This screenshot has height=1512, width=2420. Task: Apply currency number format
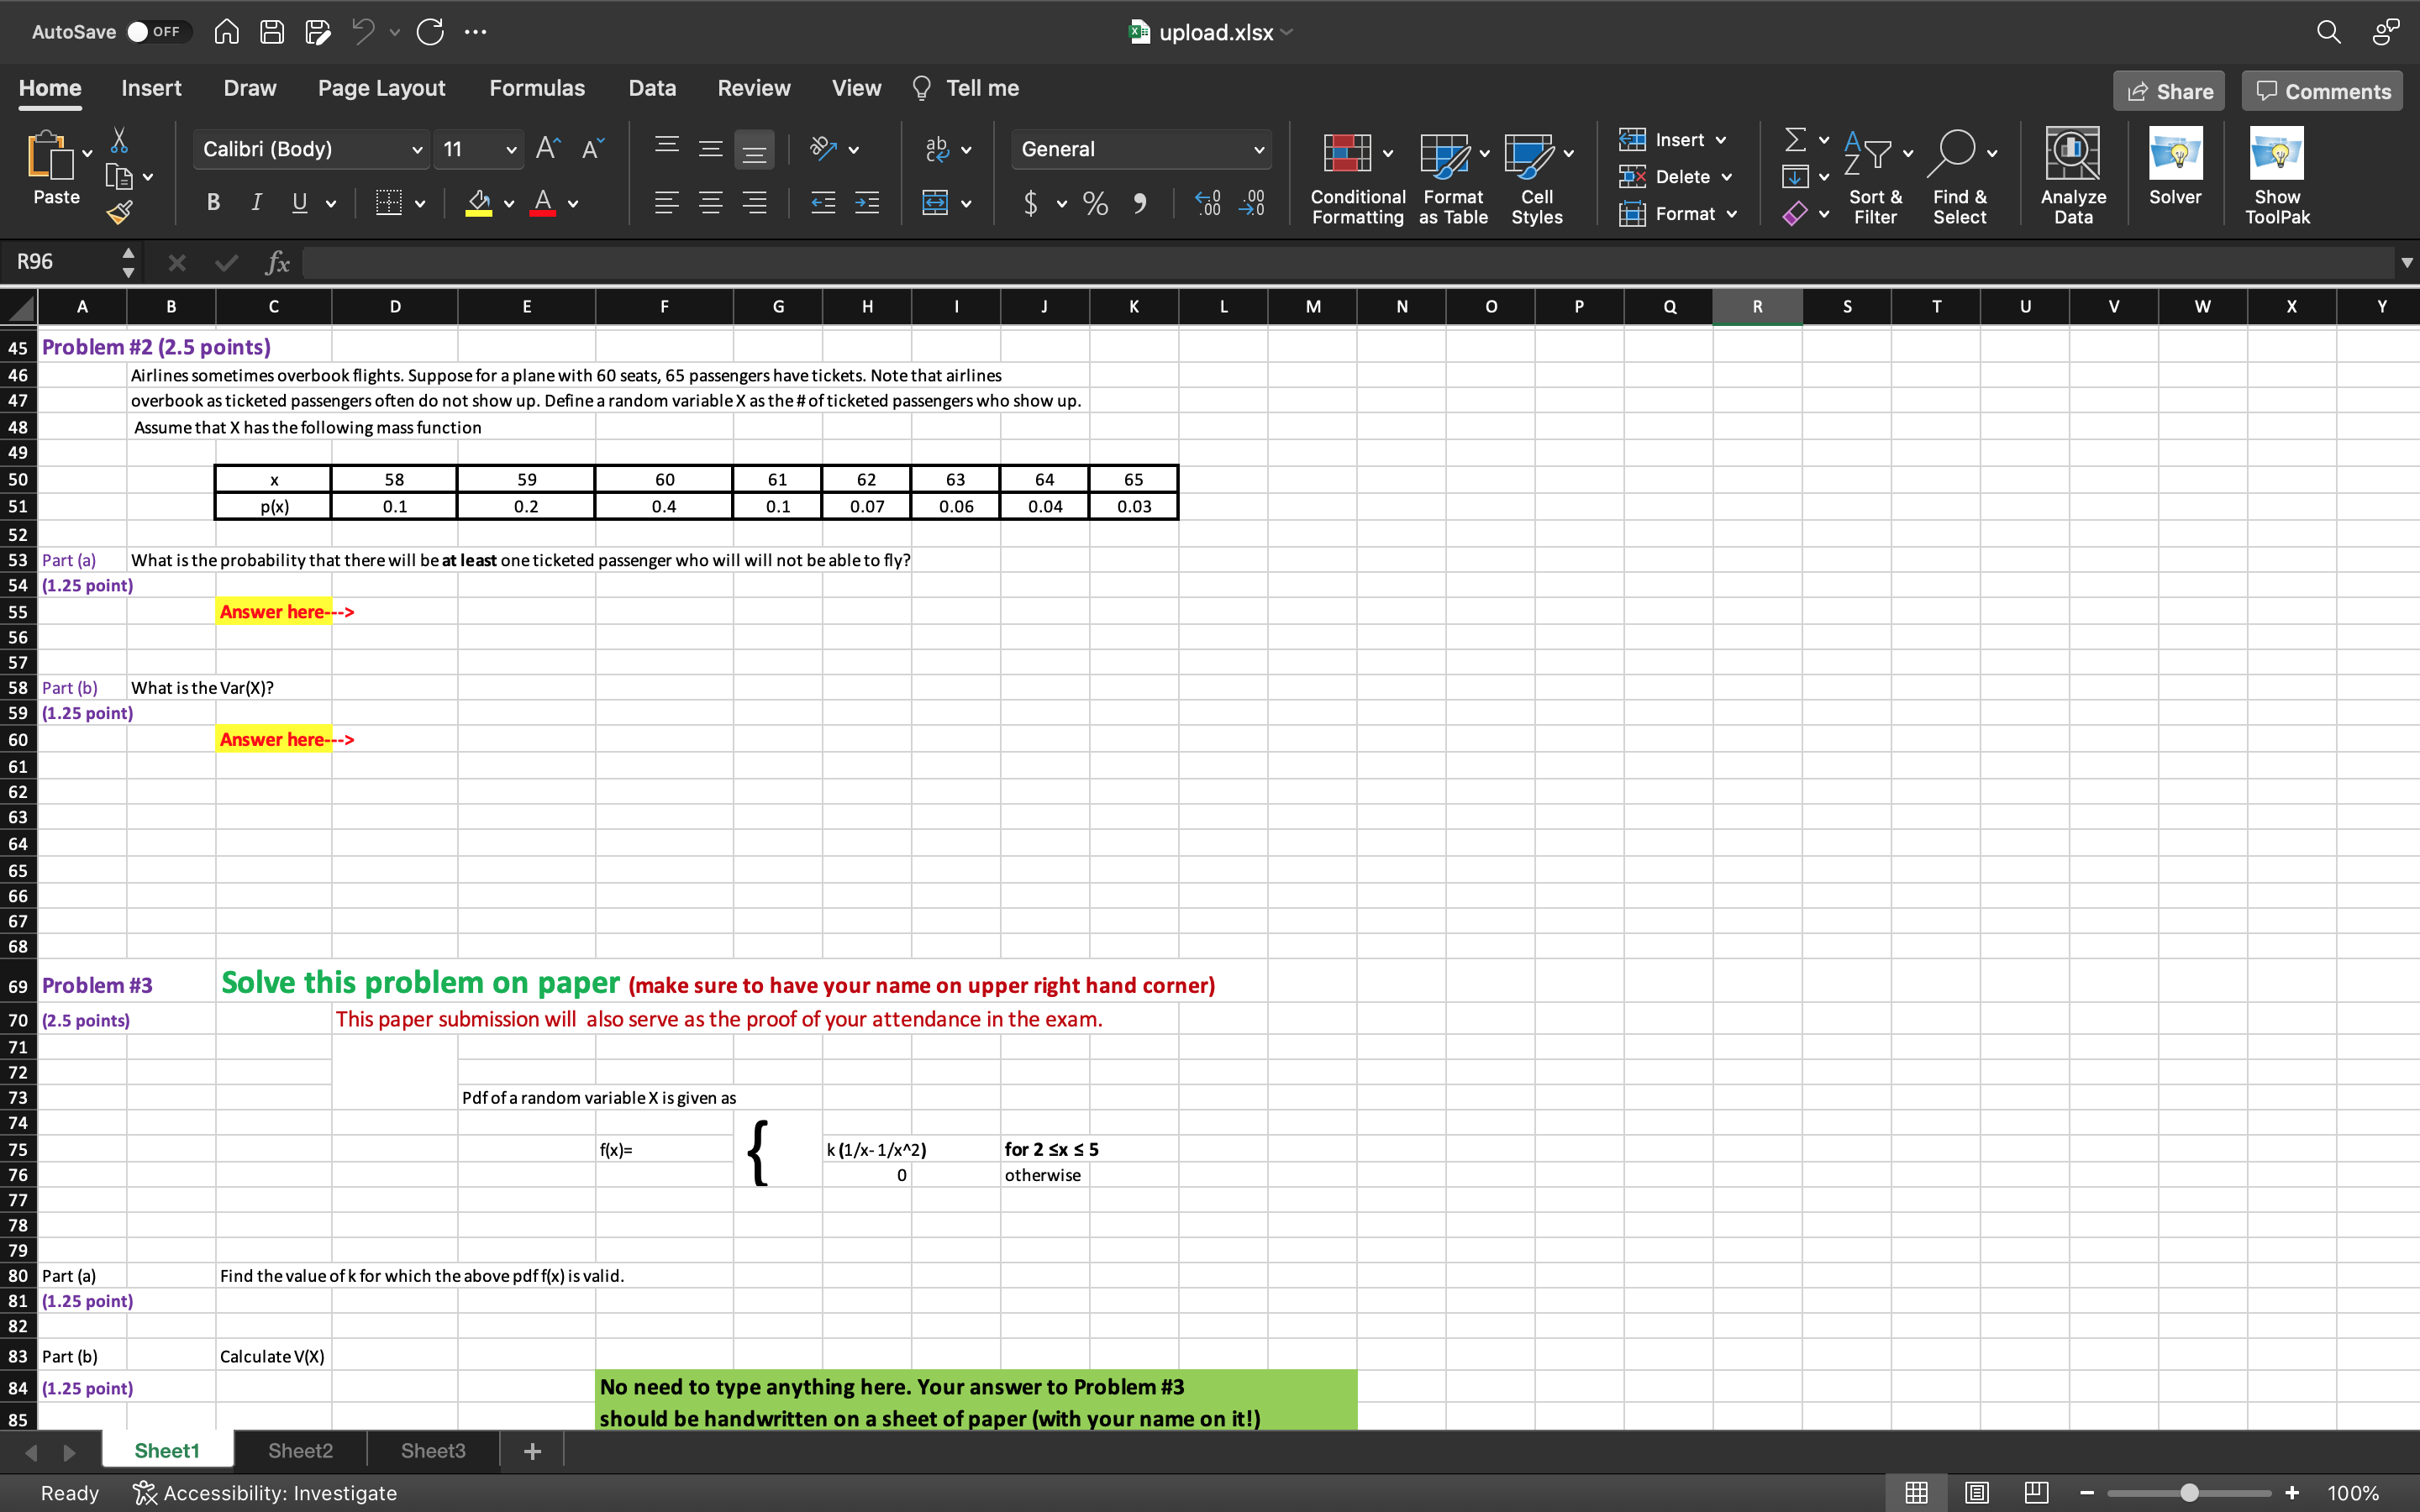(x=1031, y=203)
